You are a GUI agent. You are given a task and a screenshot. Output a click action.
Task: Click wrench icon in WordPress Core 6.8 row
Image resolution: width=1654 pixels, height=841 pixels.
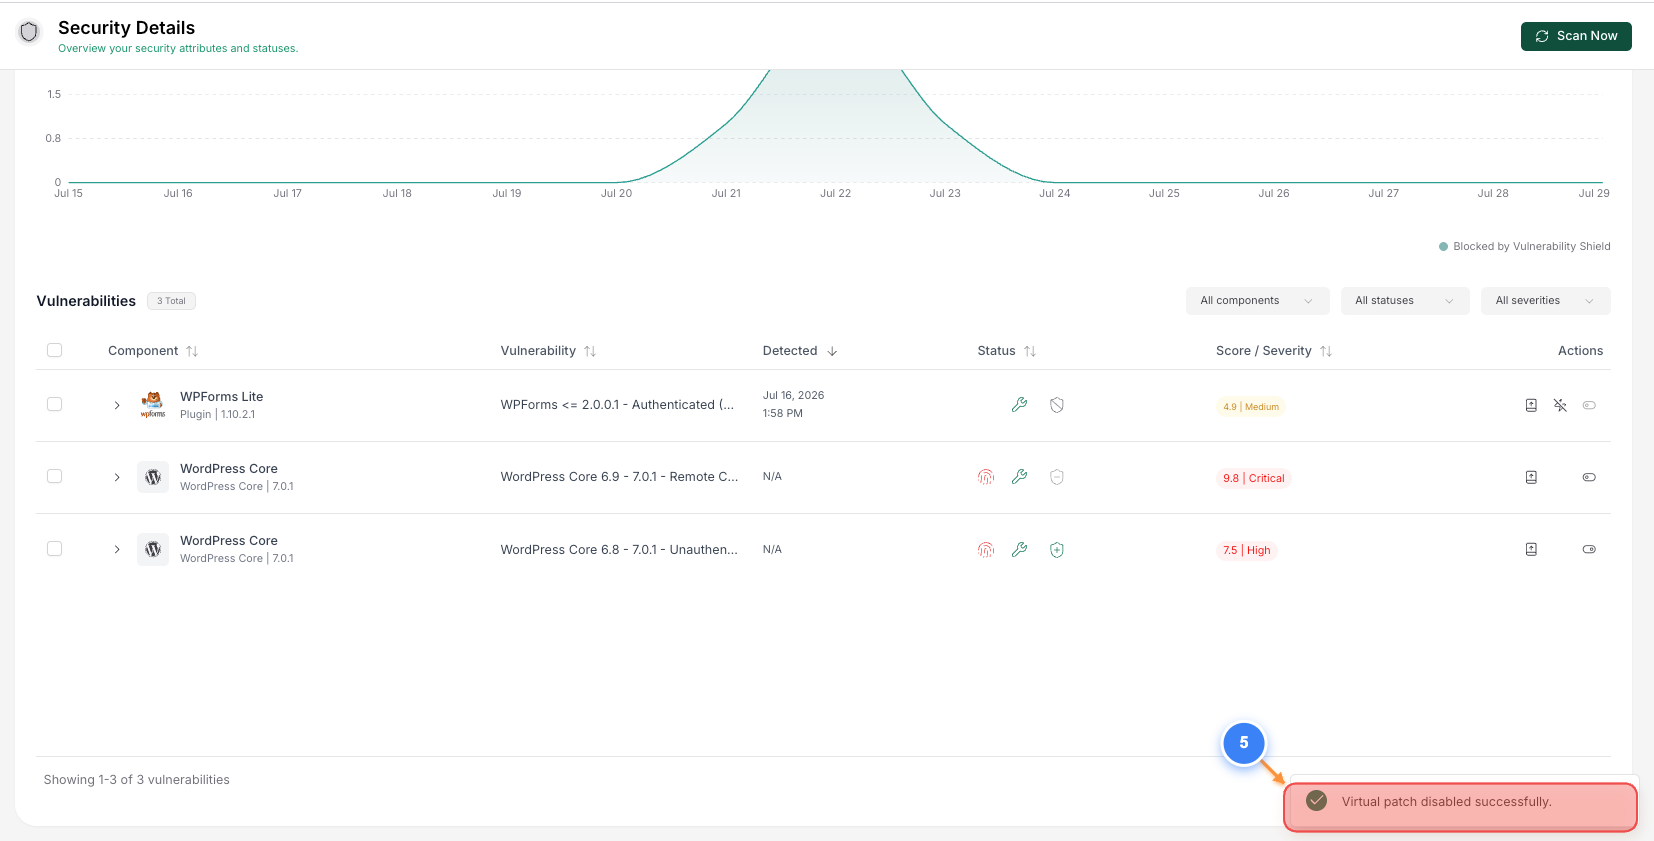point(1019,549)
